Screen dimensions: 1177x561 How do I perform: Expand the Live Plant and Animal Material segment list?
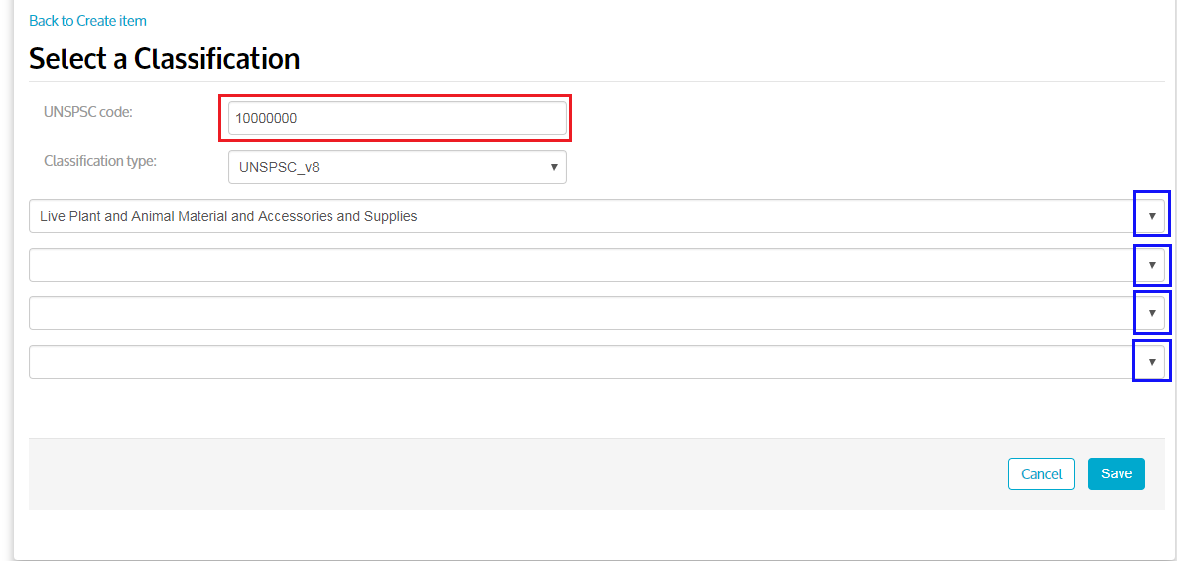coord(597,216)
